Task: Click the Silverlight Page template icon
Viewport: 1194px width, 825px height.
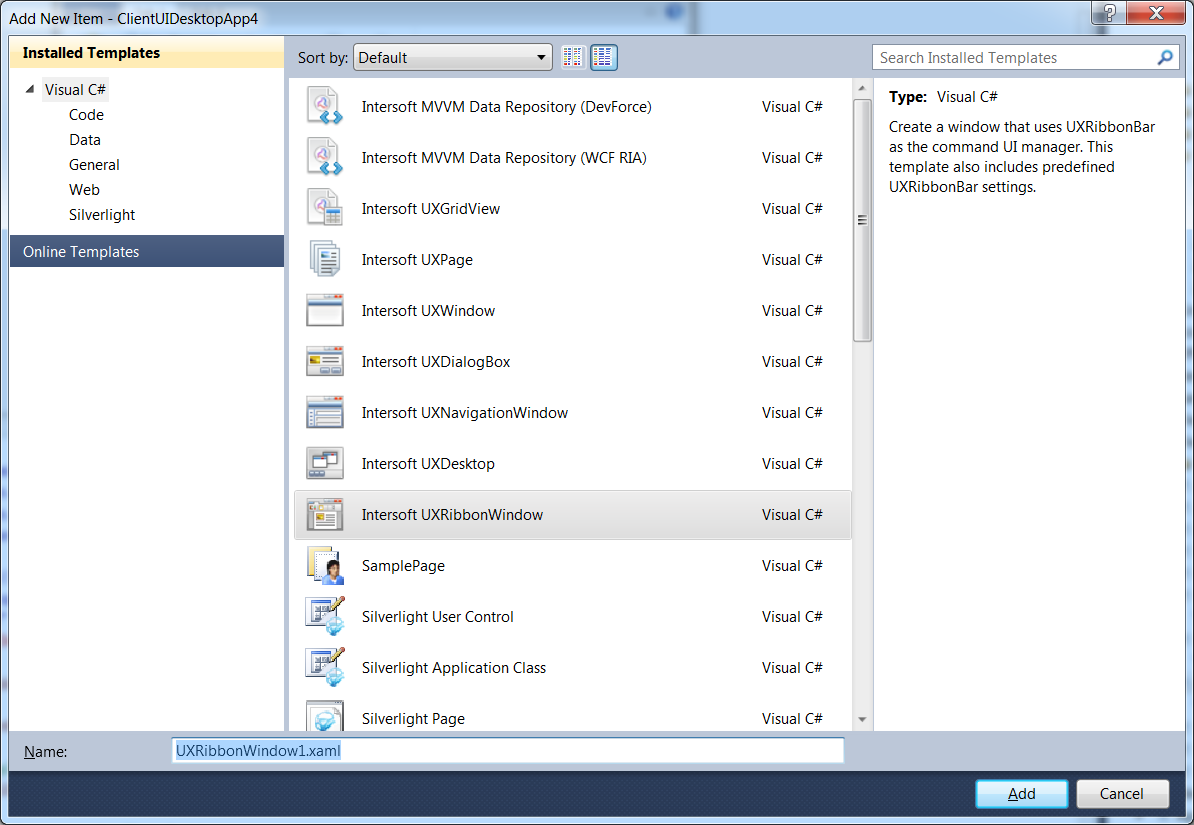Action: (x=325, y=716)
